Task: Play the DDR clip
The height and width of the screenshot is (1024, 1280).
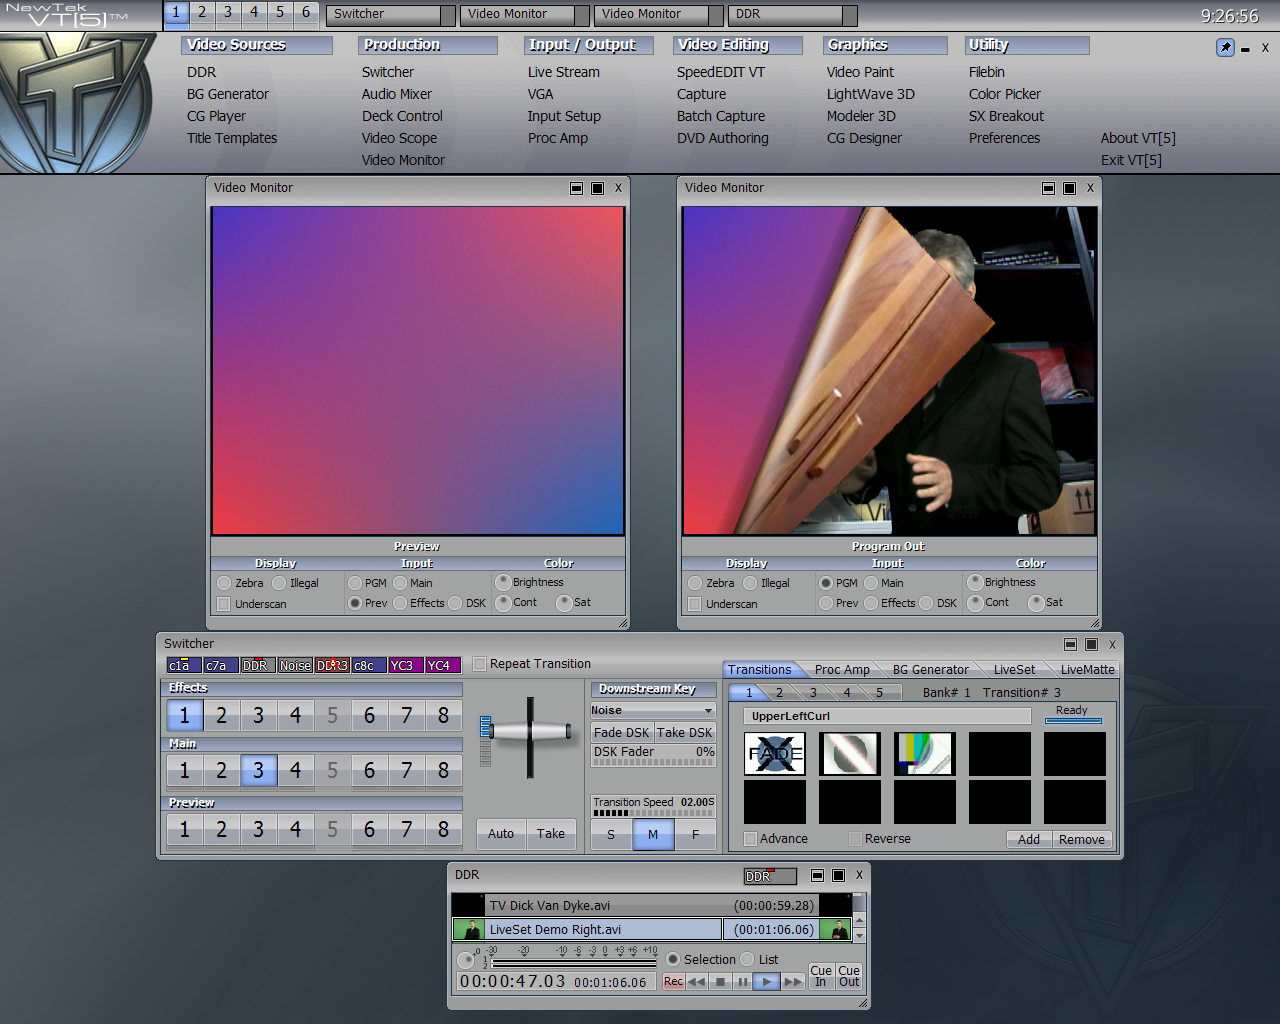Action: [x=767, y=982]
